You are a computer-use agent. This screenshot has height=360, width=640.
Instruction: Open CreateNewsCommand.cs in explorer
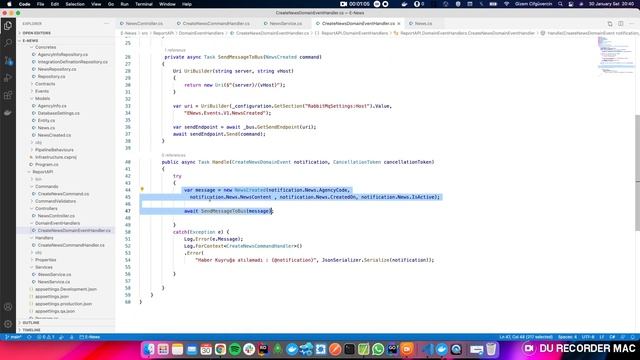63,194
